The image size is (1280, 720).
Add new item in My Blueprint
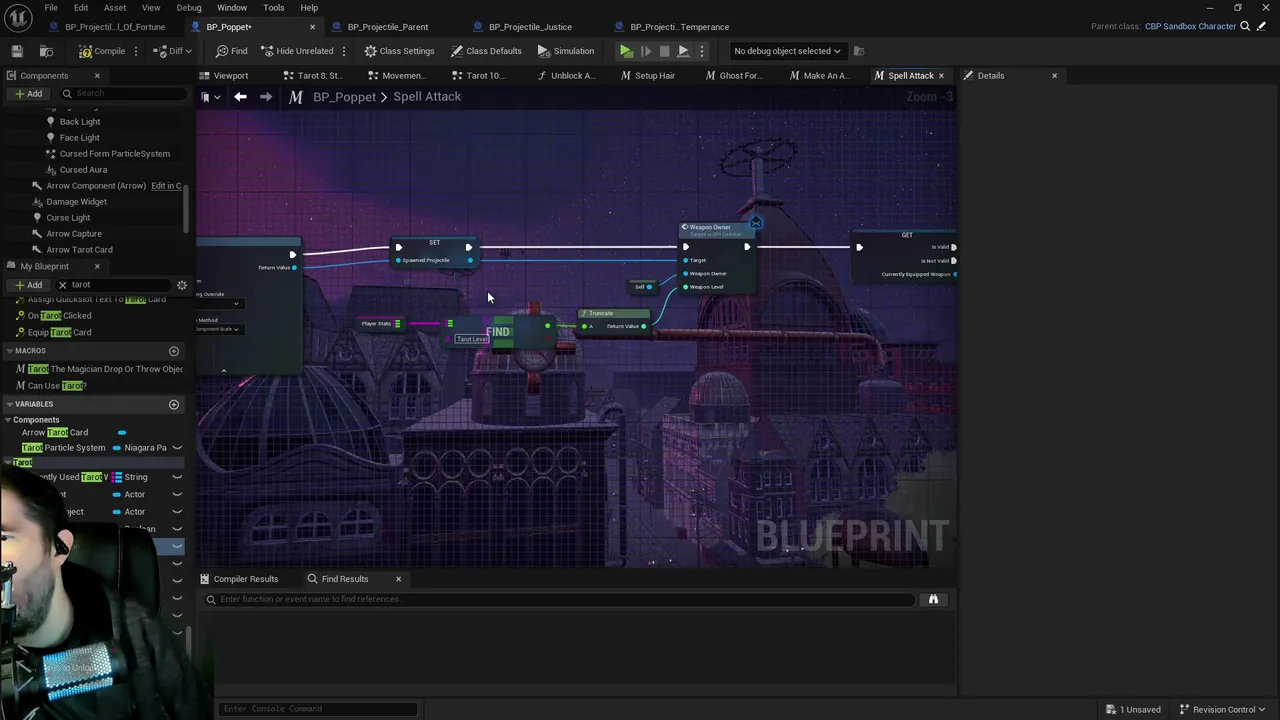(x=28, y=285)
